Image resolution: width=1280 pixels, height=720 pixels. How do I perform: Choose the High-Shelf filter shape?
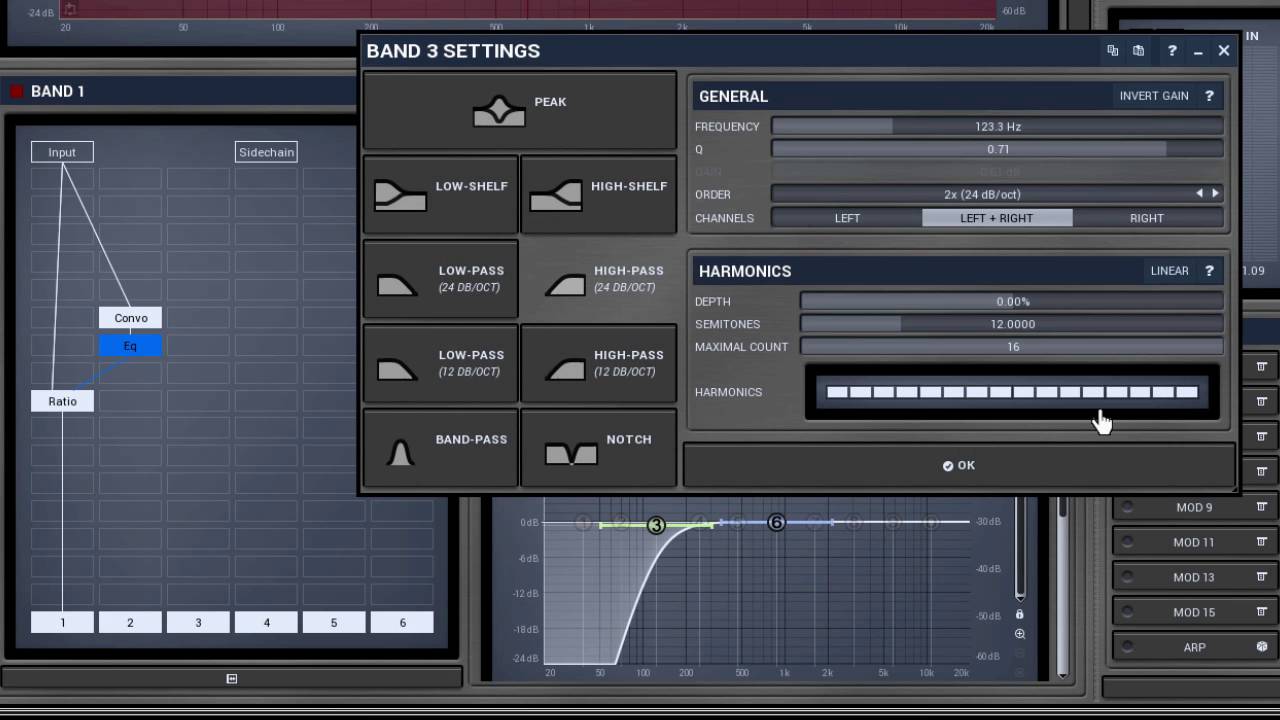(598, 195)
